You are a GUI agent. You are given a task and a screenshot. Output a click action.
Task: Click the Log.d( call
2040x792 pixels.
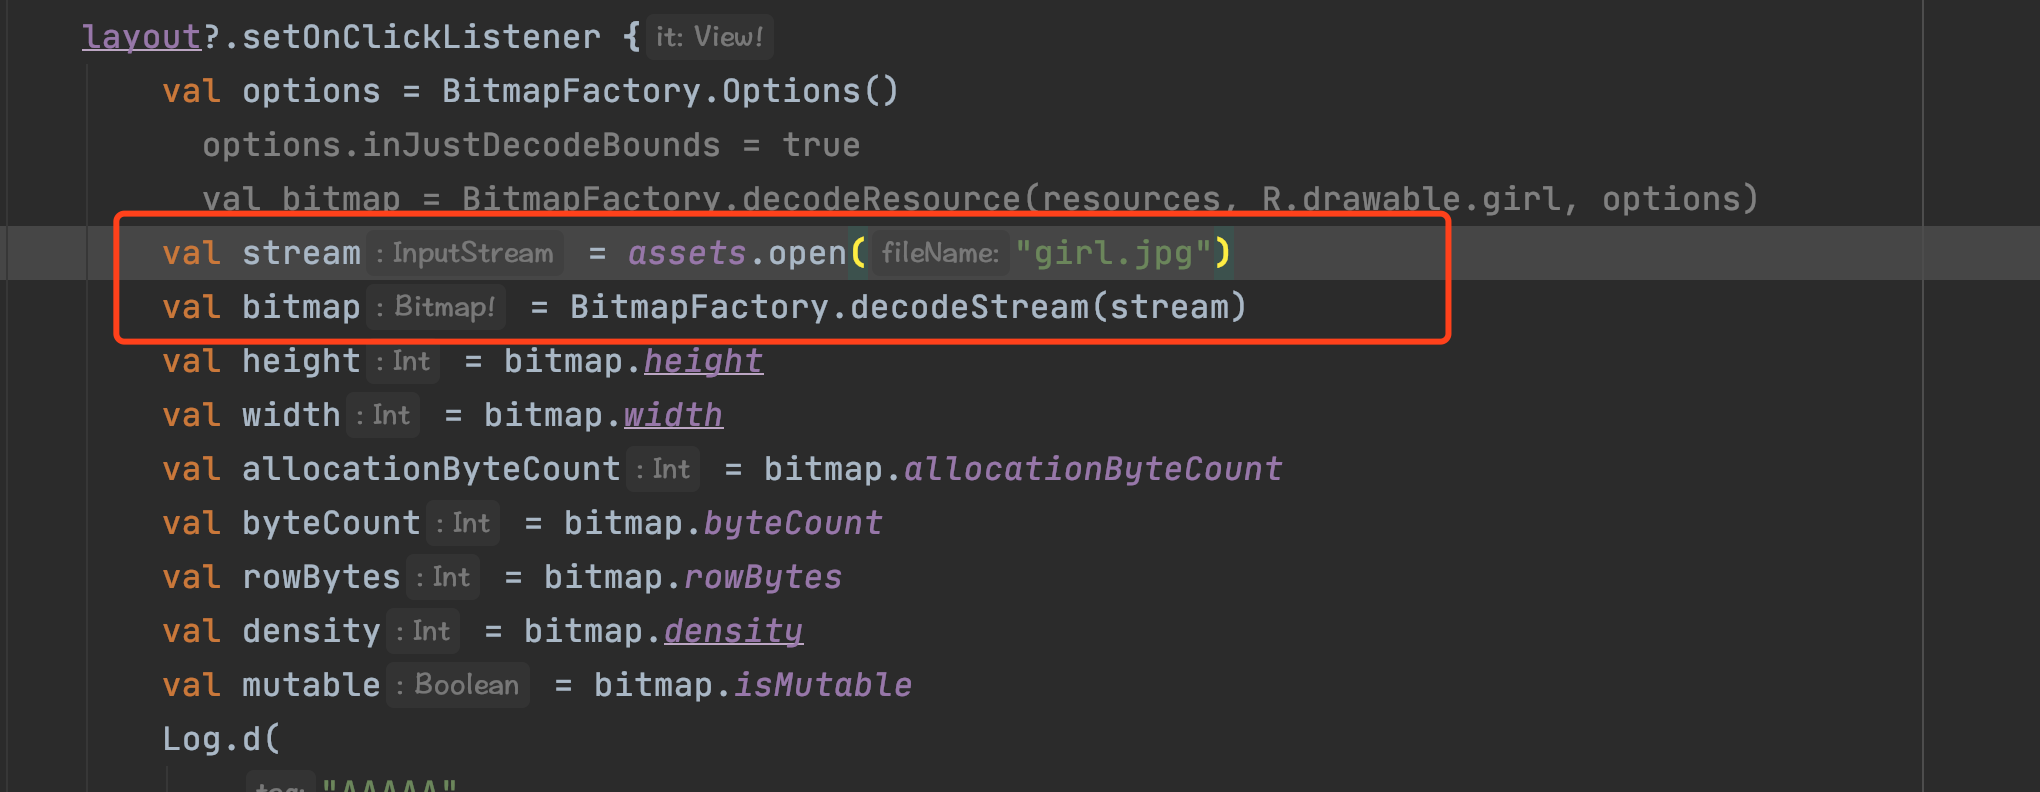pos(222,739)
